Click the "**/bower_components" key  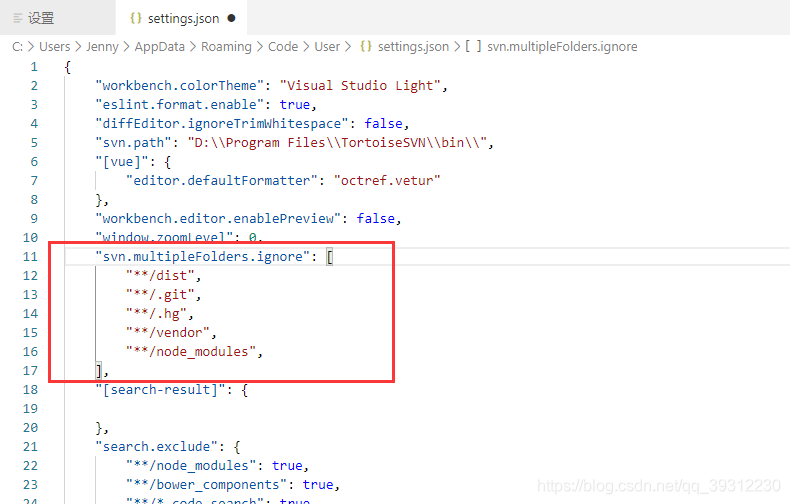207,485
